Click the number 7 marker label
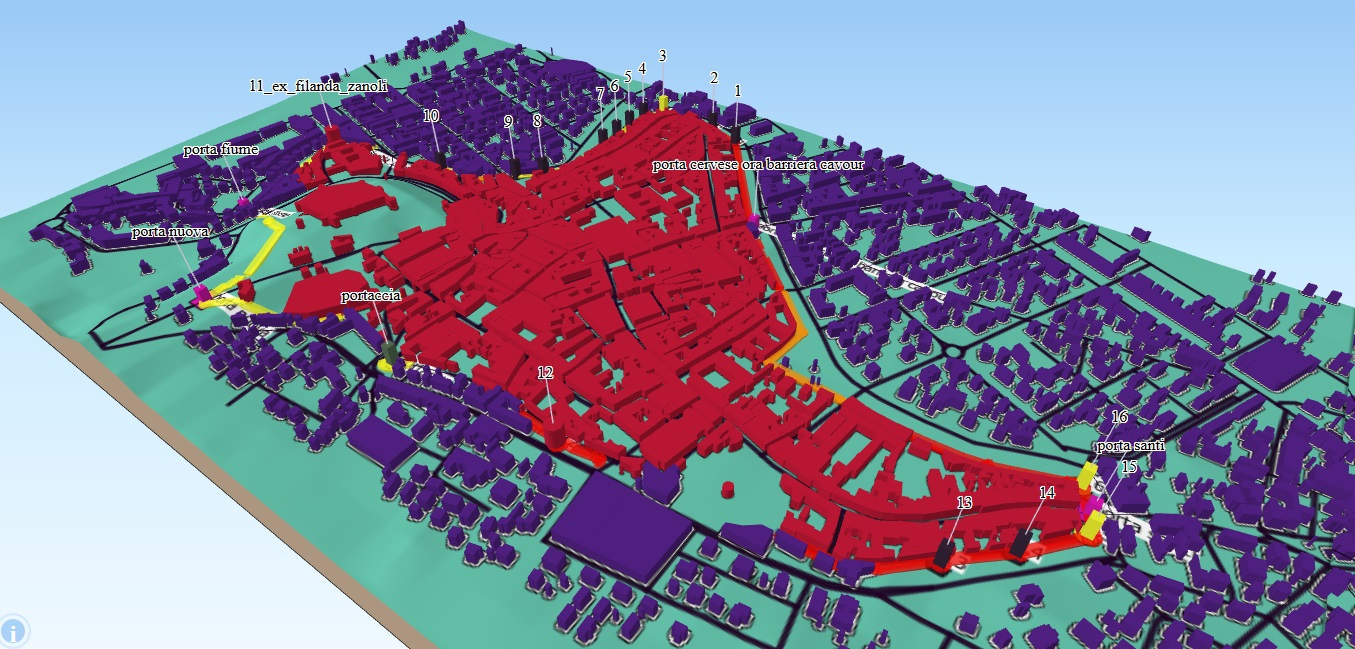 click(600, 93)
